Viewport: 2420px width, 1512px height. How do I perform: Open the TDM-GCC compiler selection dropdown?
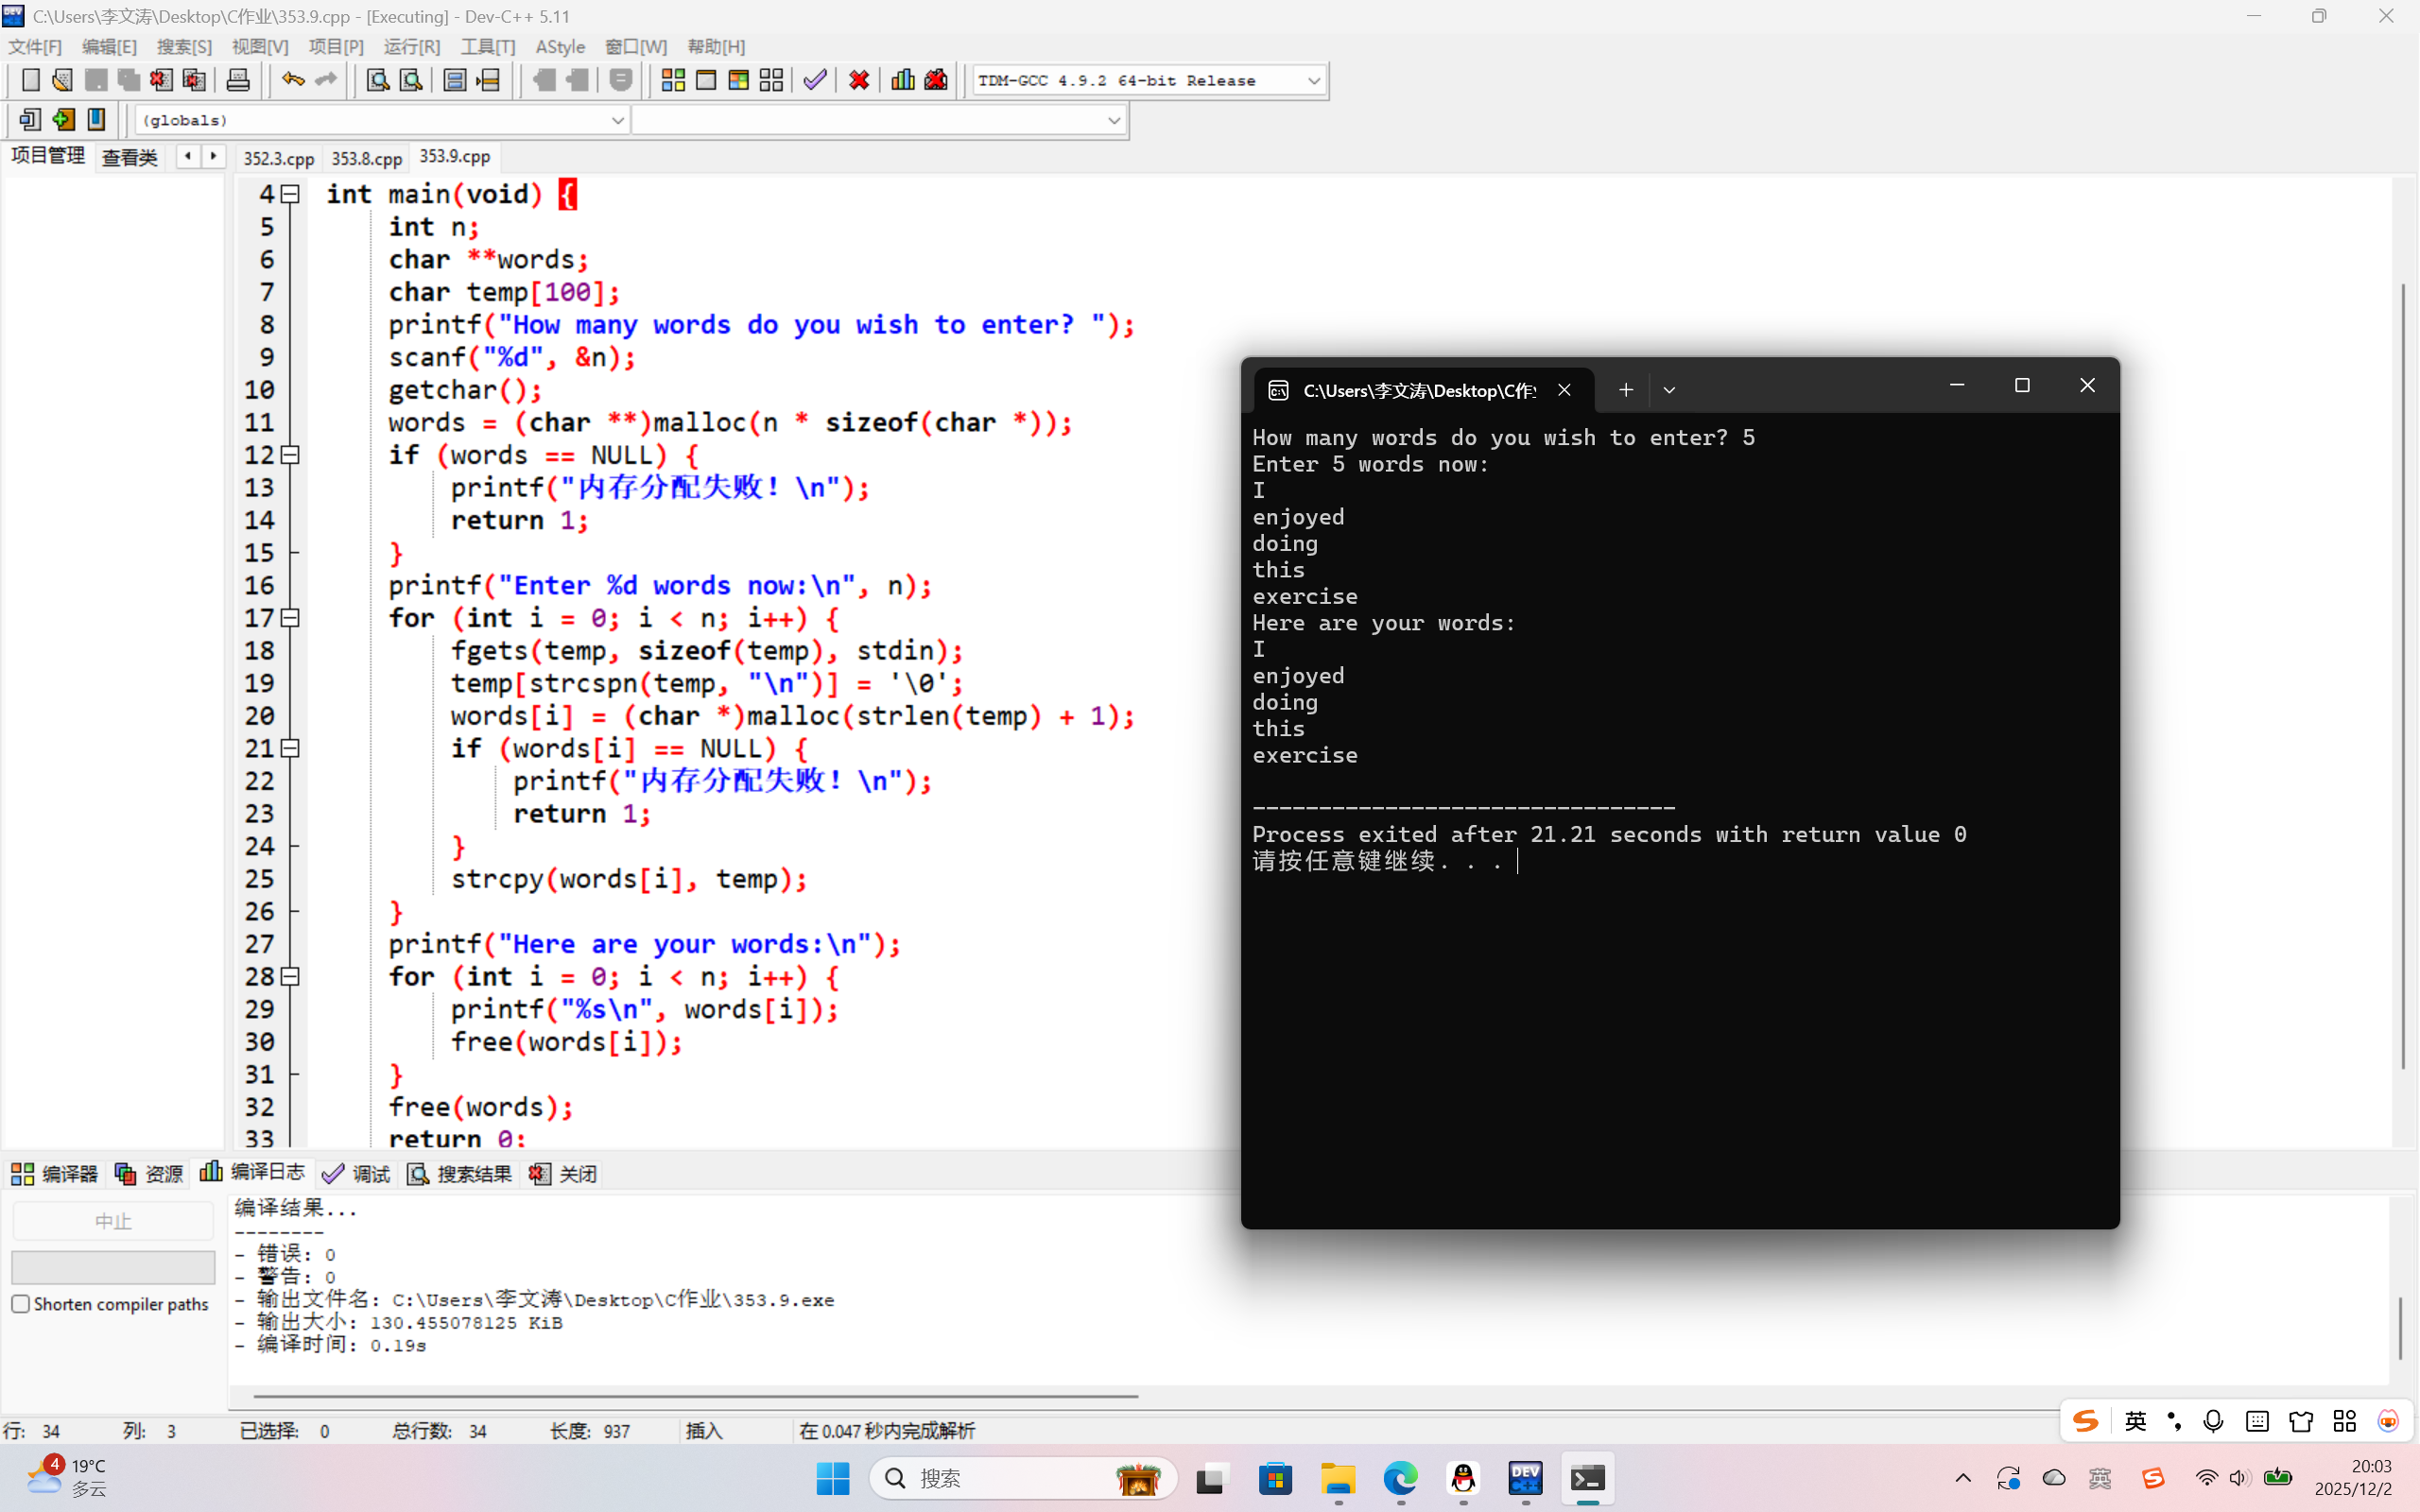[1313, 80]
